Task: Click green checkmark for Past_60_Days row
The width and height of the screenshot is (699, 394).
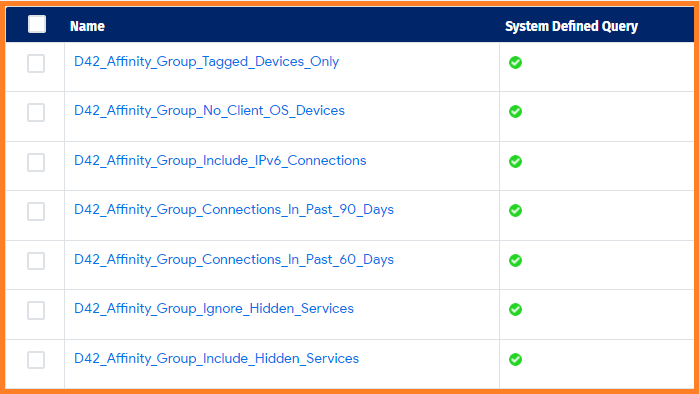Action: click(515, 260)
